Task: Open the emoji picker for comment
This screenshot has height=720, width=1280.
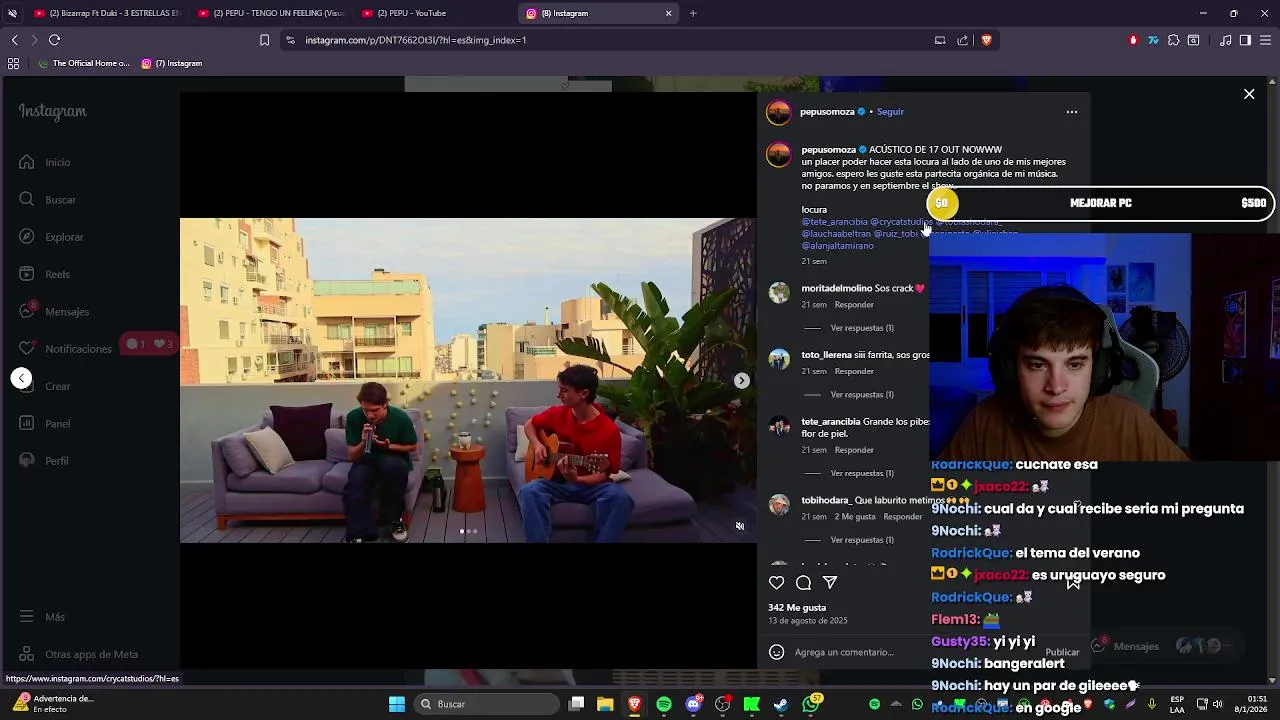Action: [776, 652]
